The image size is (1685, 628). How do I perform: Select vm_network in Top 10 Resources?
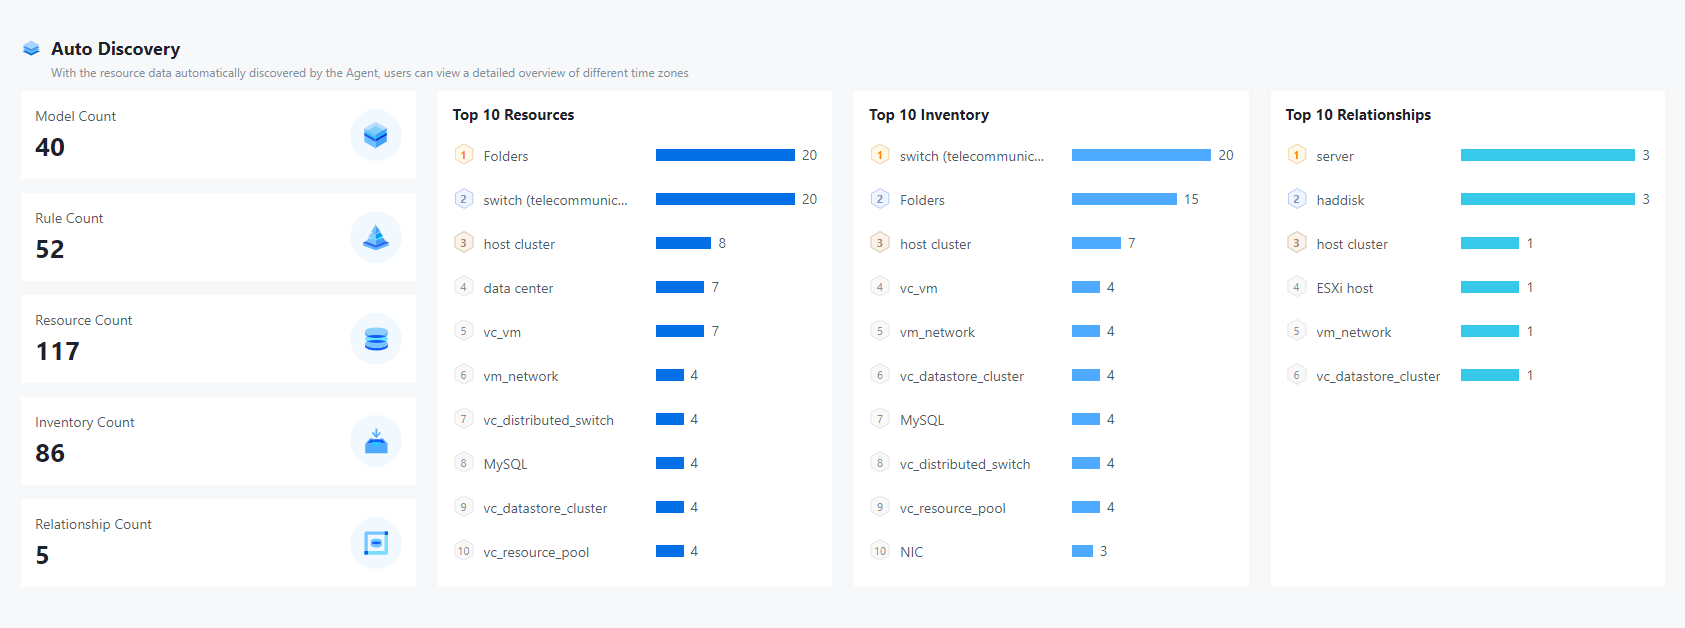tap(521, 376)
